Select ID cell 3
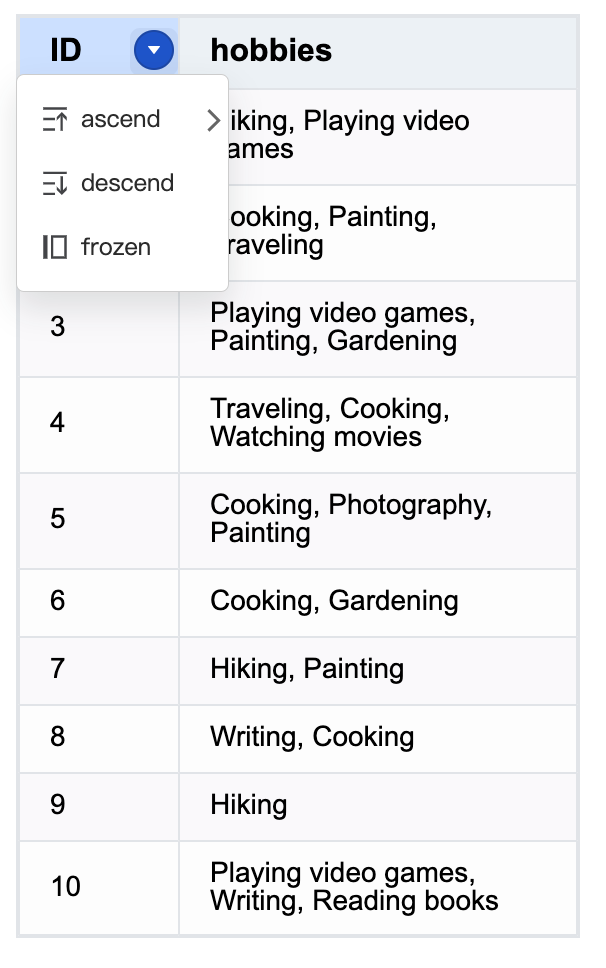 tap(99, 329)
